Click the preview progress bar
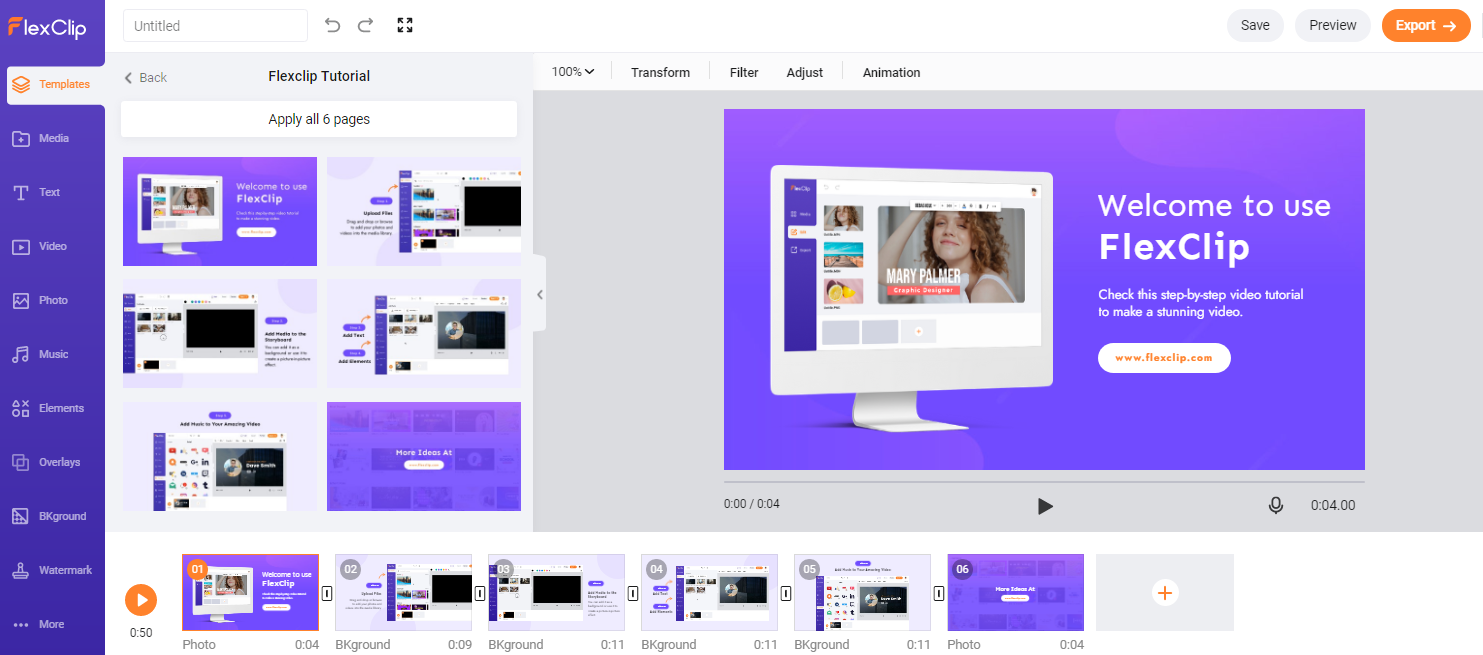 pos(1044,482)
